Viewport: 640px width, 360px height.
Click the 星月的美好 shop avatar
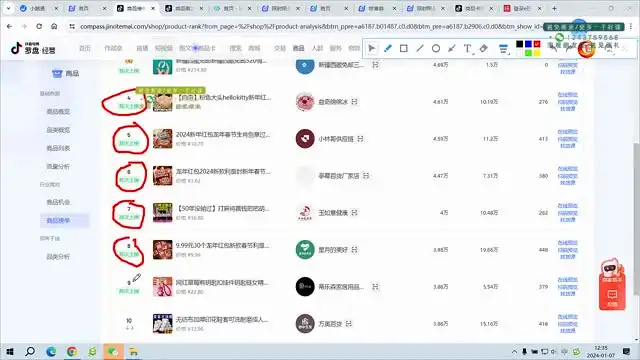pyautogui.click(x=305, y=249)
